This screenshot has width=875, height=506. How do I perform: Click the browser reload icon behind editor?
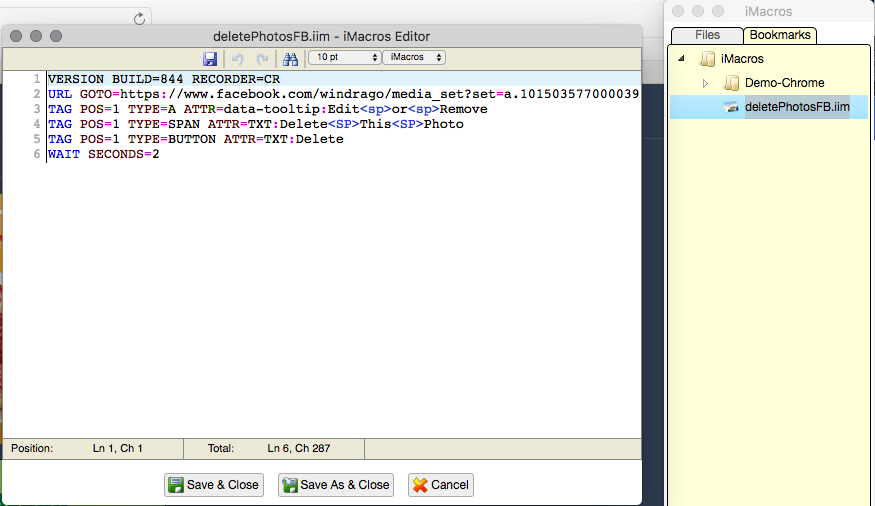pyautogui.click(x=140, y=19)
